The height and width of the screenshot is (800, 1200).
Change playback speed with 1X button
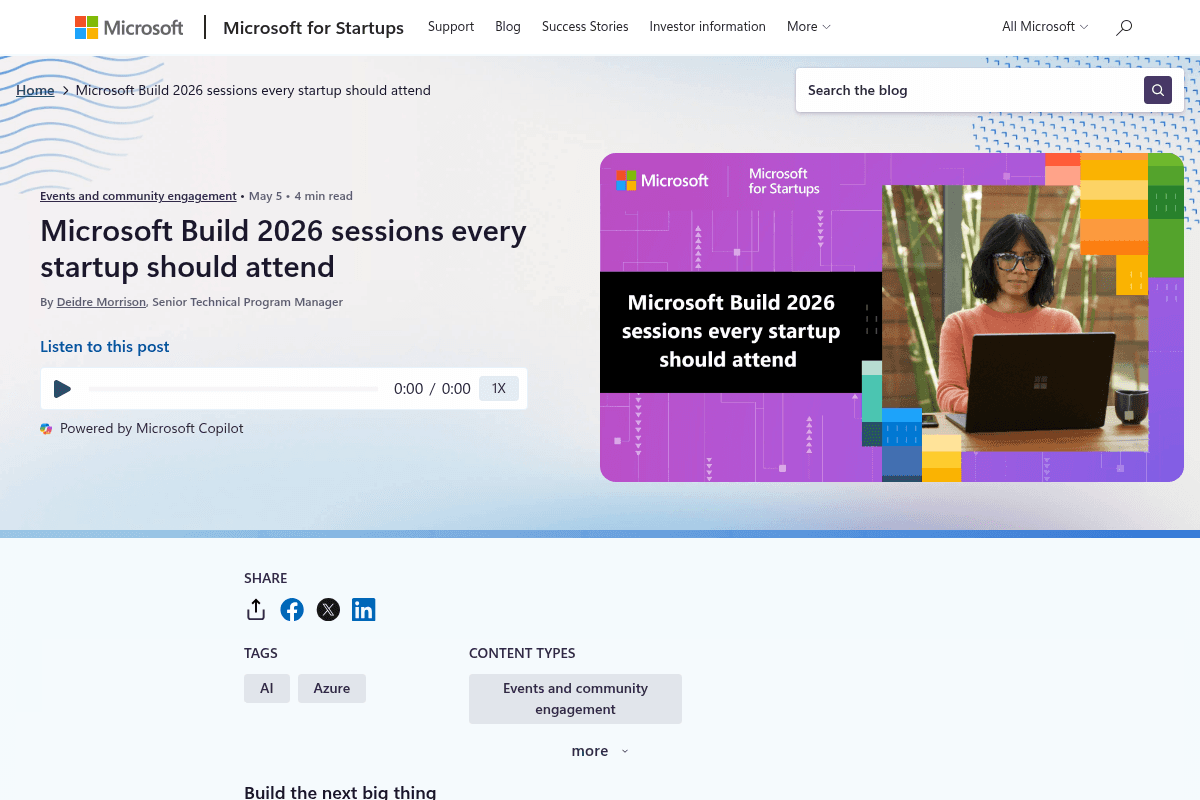click(x=499, y=389)
